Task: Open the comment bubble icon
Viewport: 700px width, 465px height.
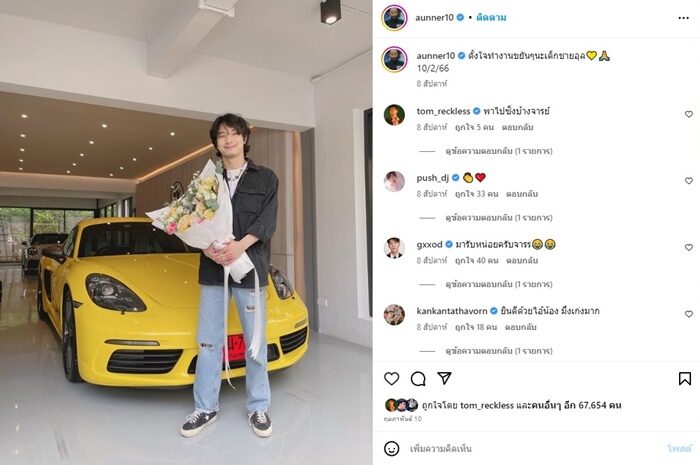Action: [x=418, y=379]
